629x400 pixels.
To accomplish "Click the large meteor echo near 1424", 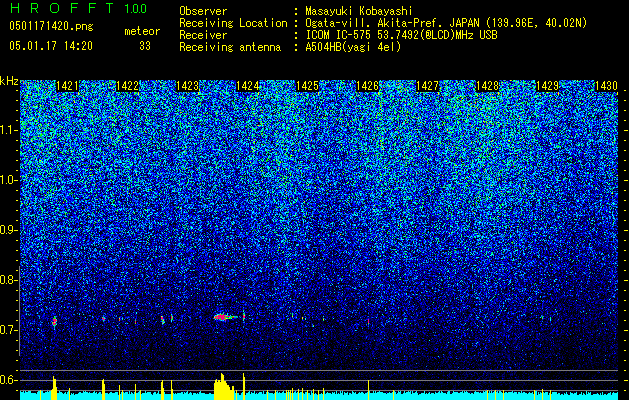I will [225, 317].
